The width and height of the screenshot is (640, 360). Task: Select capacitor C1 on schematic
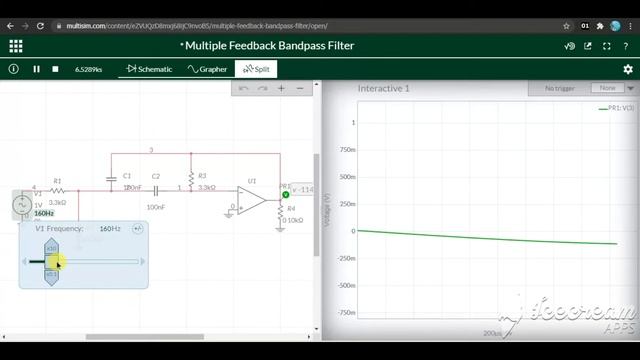(111, 180)
